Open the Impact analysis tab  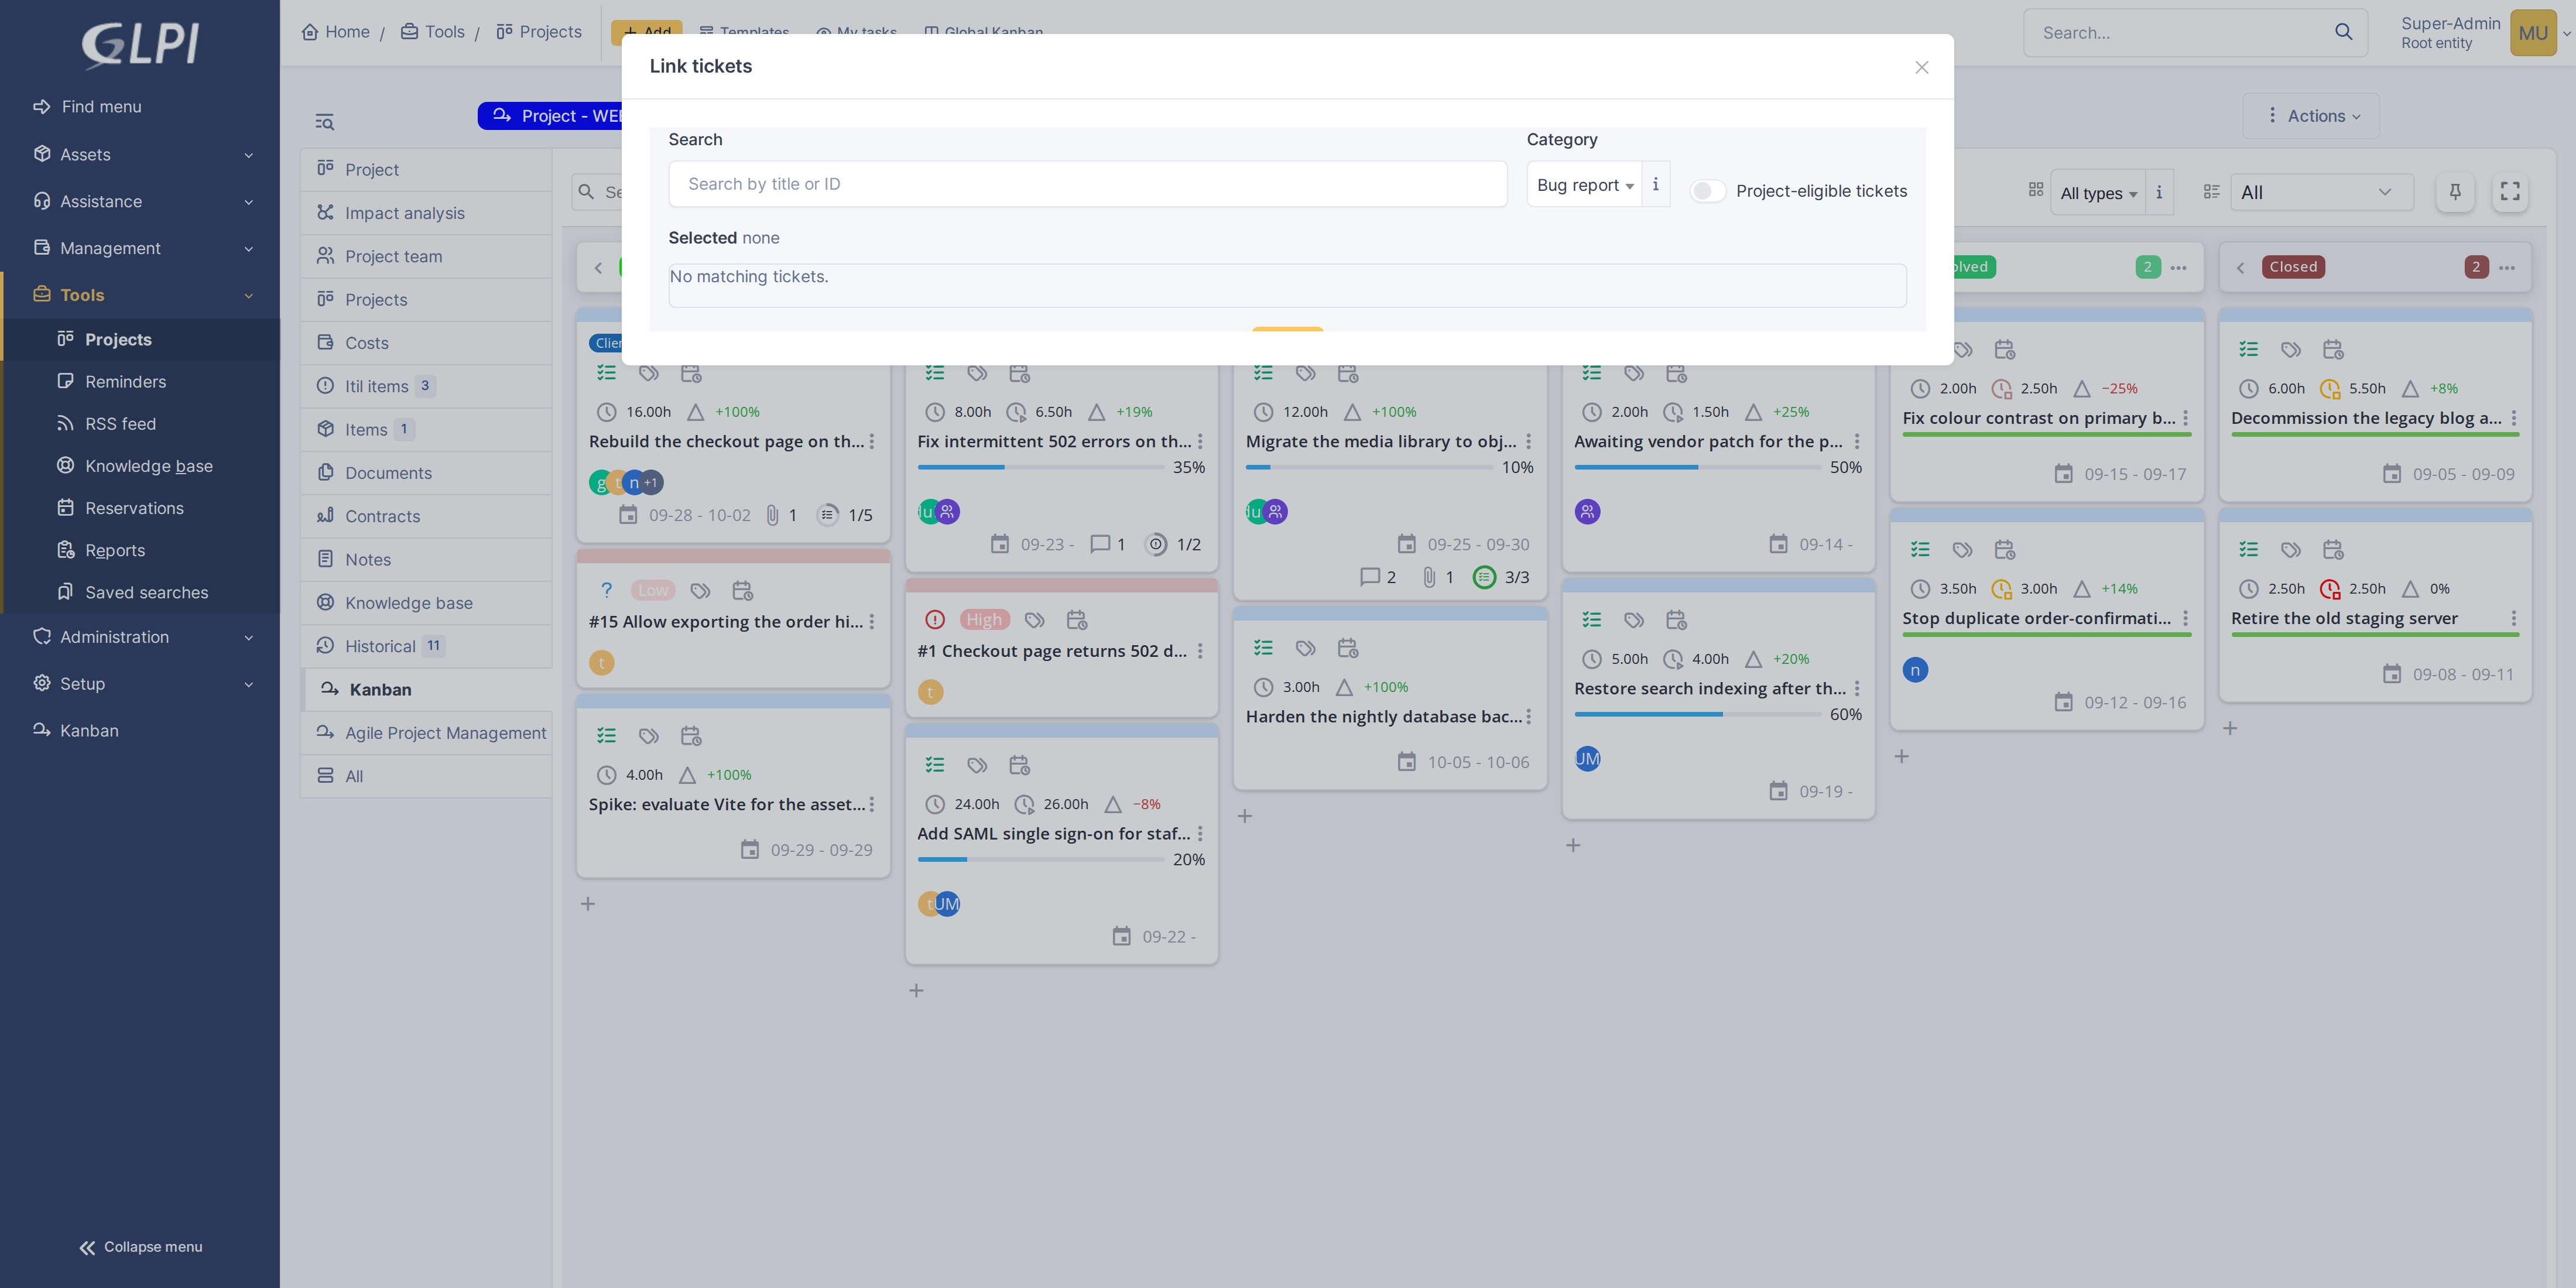(x=426, y=213)
